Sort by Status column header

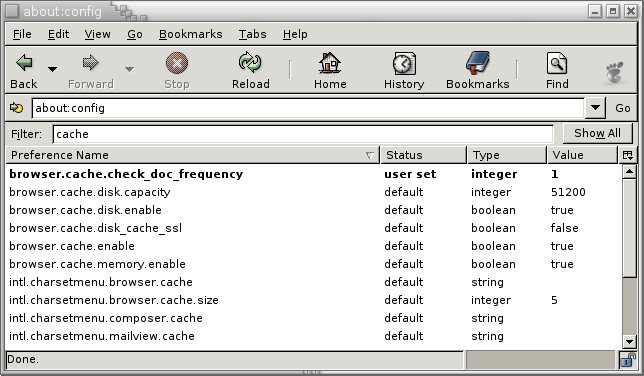tap(423, 155)
